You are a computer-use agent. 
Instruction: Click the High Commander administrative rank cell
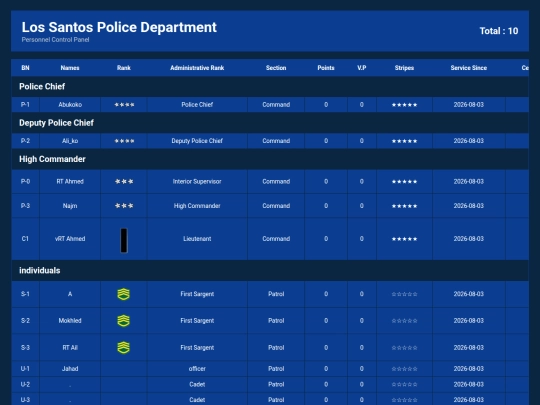click(197, 206)
